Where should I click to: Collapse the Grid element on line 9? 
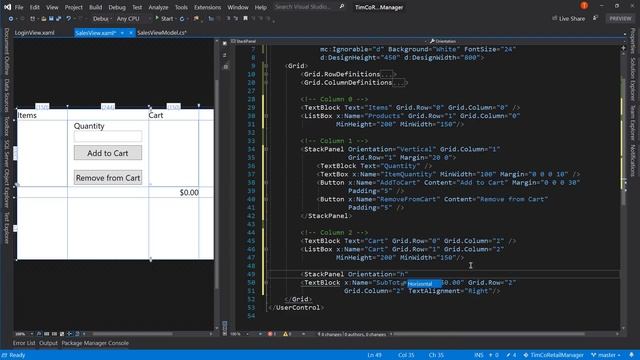(266, 66)
